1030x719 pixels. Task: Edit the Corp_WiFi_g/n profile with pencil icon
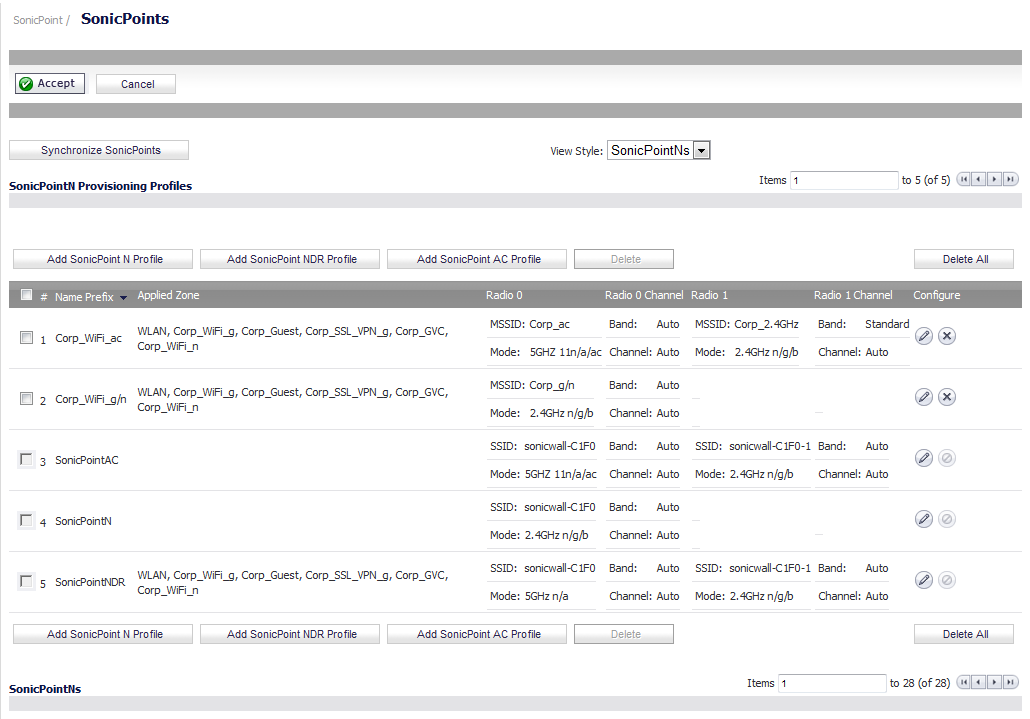tap(924, 397)
